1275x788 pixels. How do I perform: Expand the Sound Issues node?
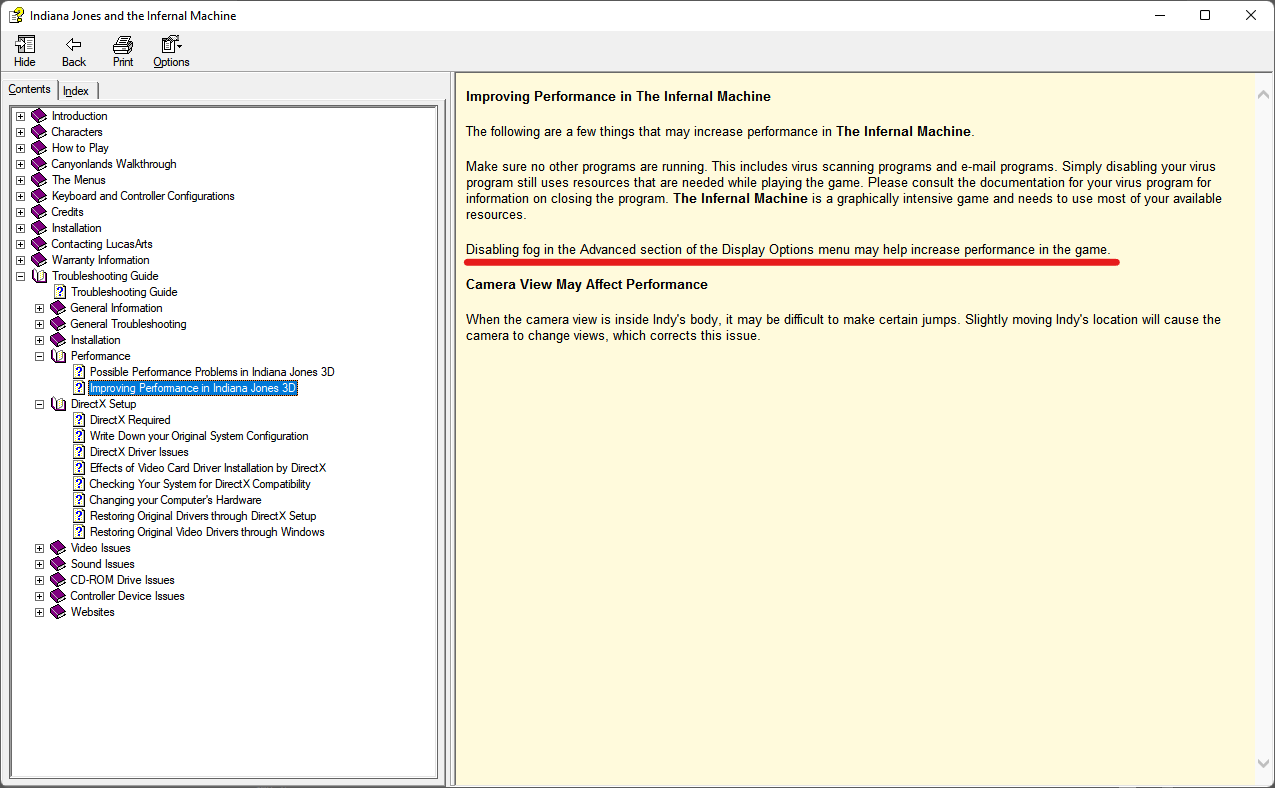40,564
